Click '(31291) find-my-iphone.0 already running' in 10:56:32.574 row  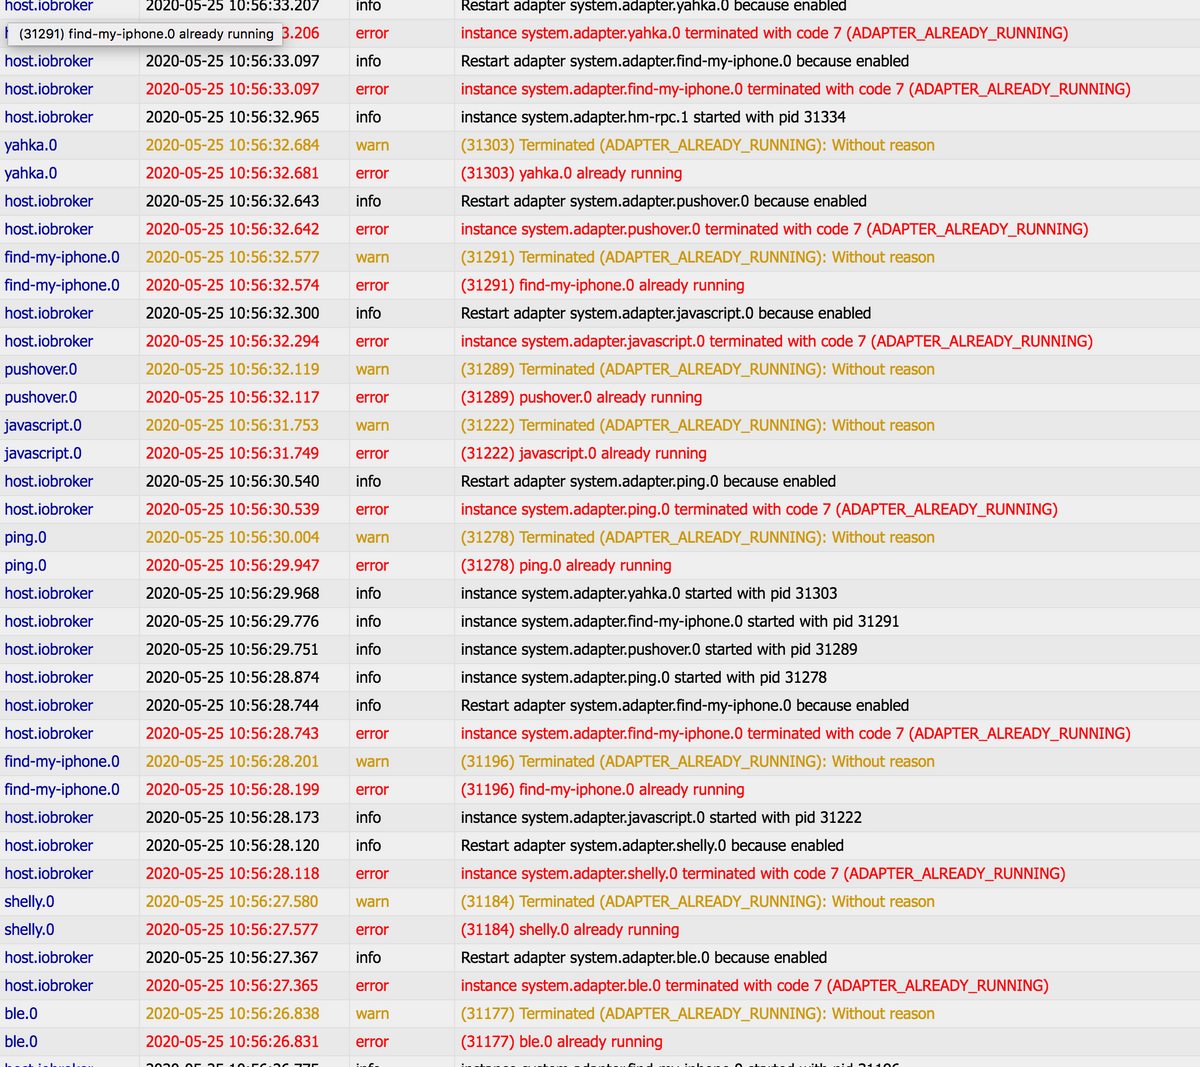(602, 285)
